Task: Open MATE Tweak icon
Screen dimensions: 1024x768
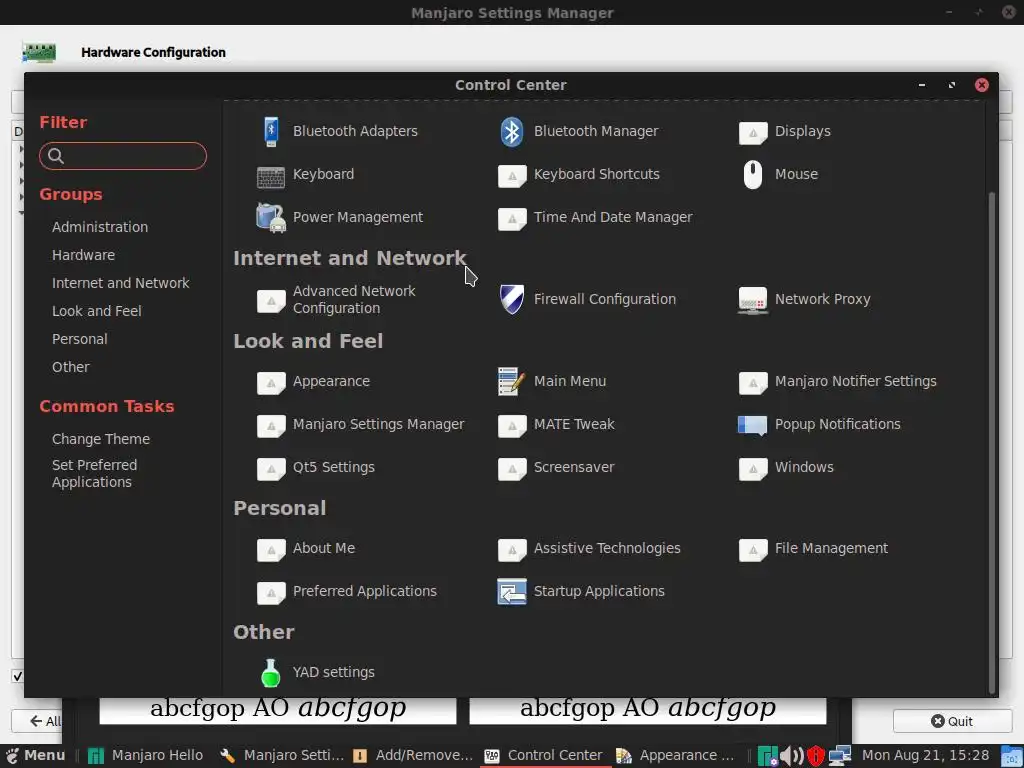Action: 511,426
